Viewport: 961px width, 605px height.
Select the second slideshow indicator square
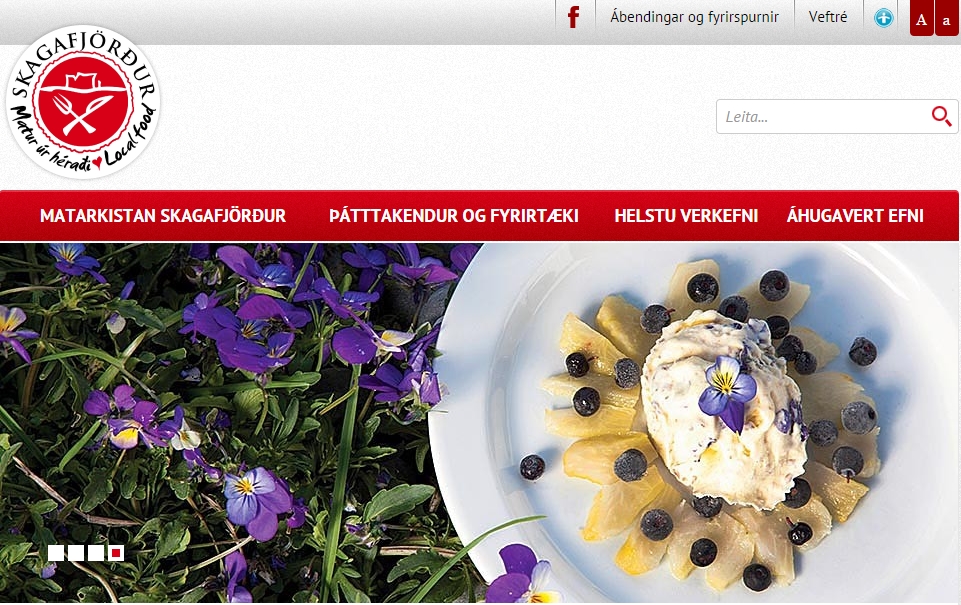coord(76,553)
